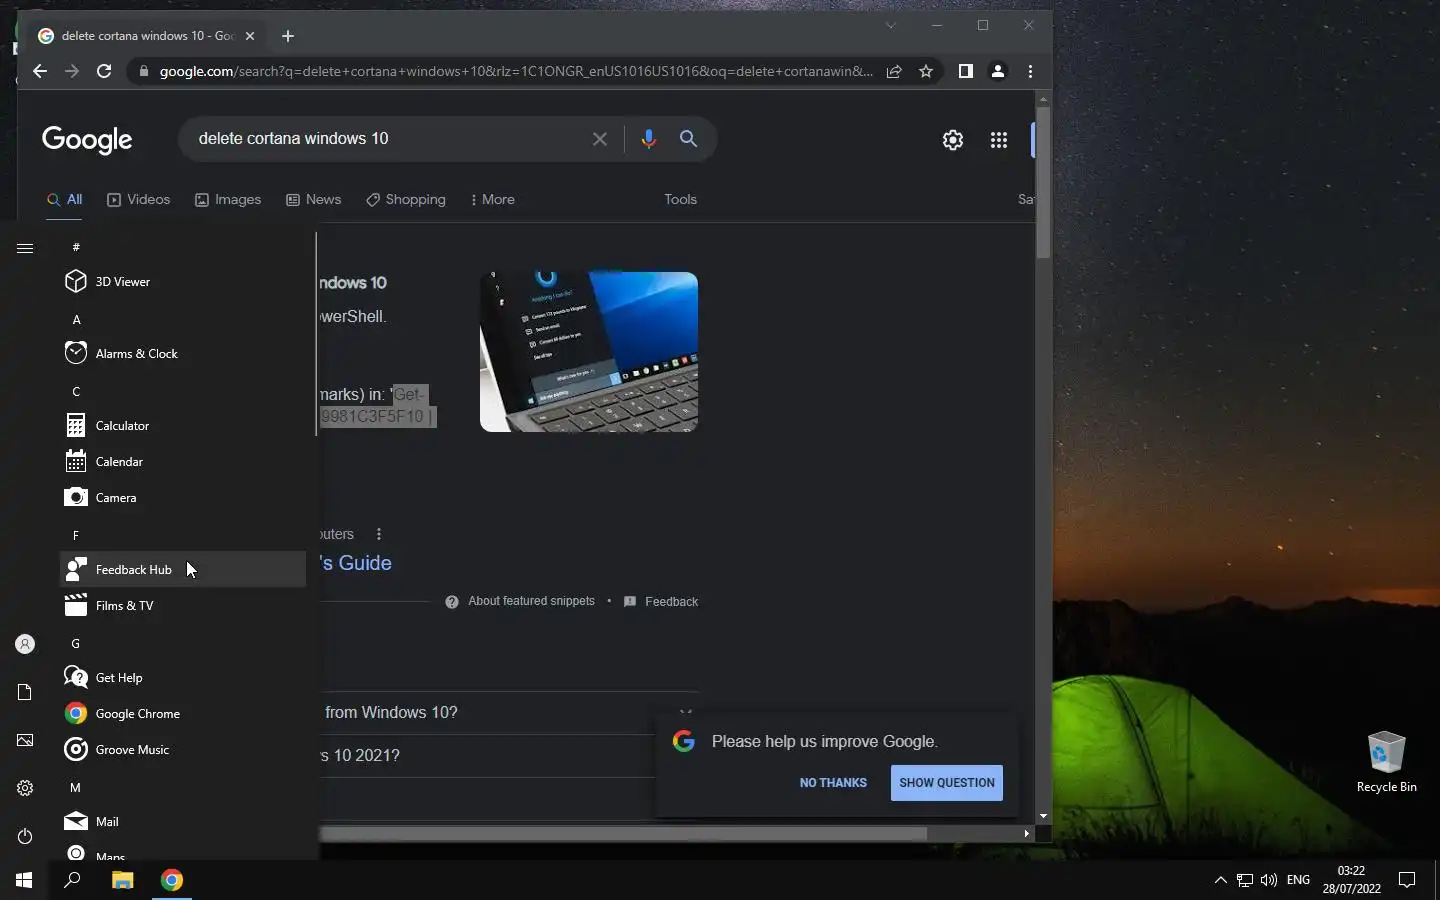Click NO THANKS on Google prompt
This screenshot has height=900, width=1440.
point(833,783)
